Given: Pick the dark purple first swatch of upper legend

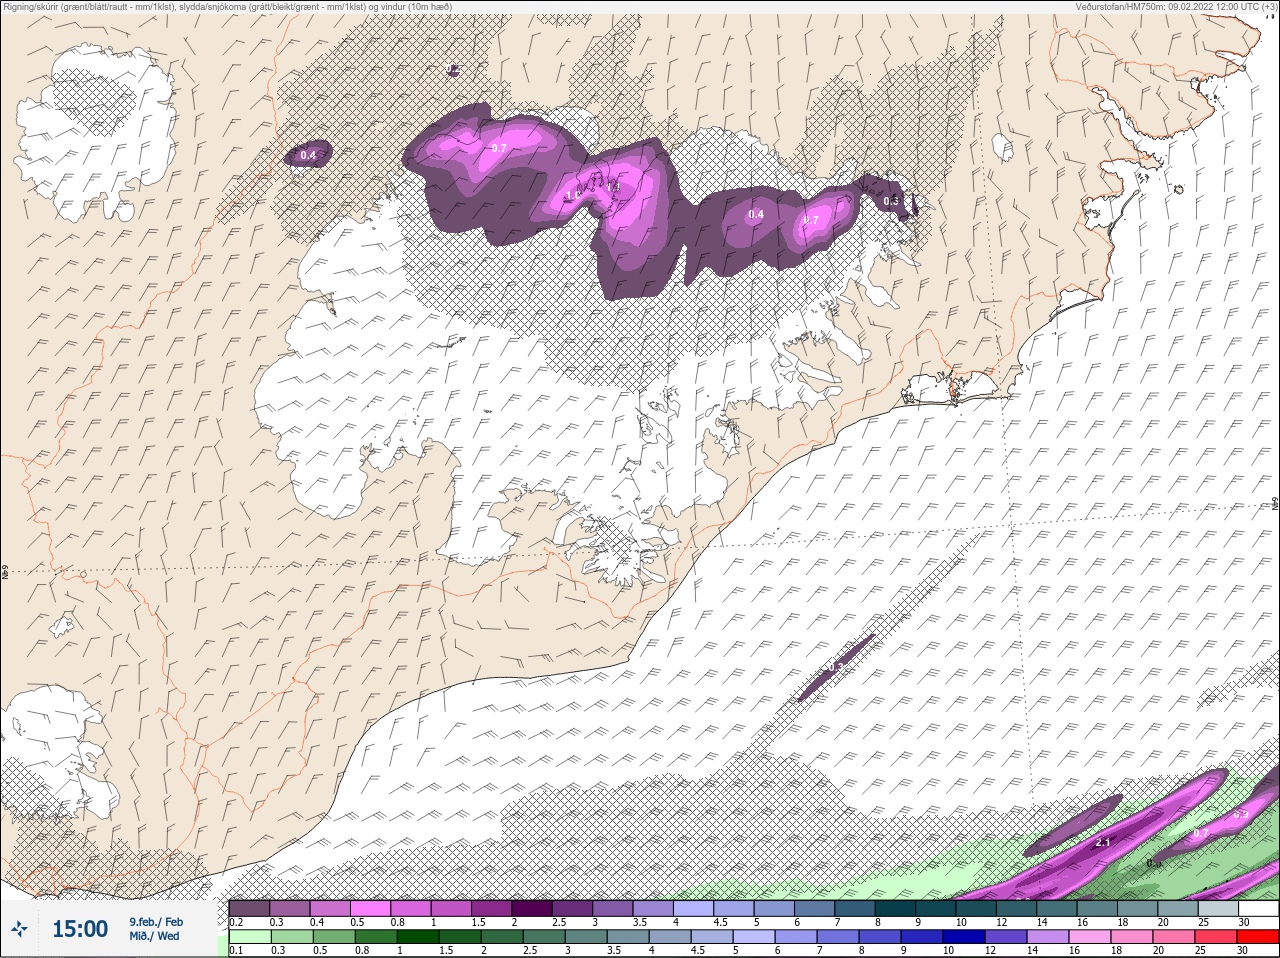Looking at the screenshot, I should tap(249, 908).
